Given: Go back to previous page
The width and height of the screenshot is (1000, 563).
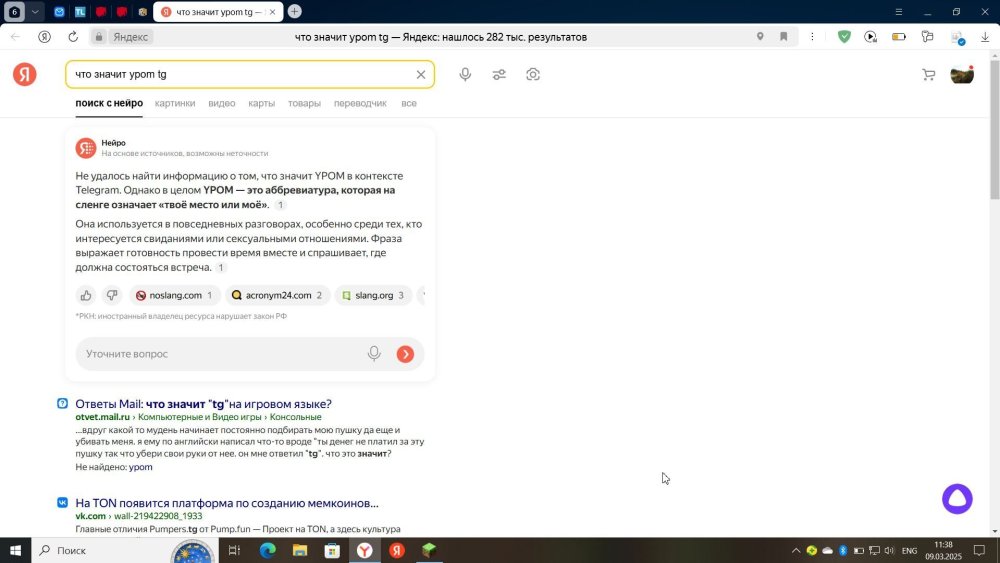Looking at the screenshot, I should point(15,37).
